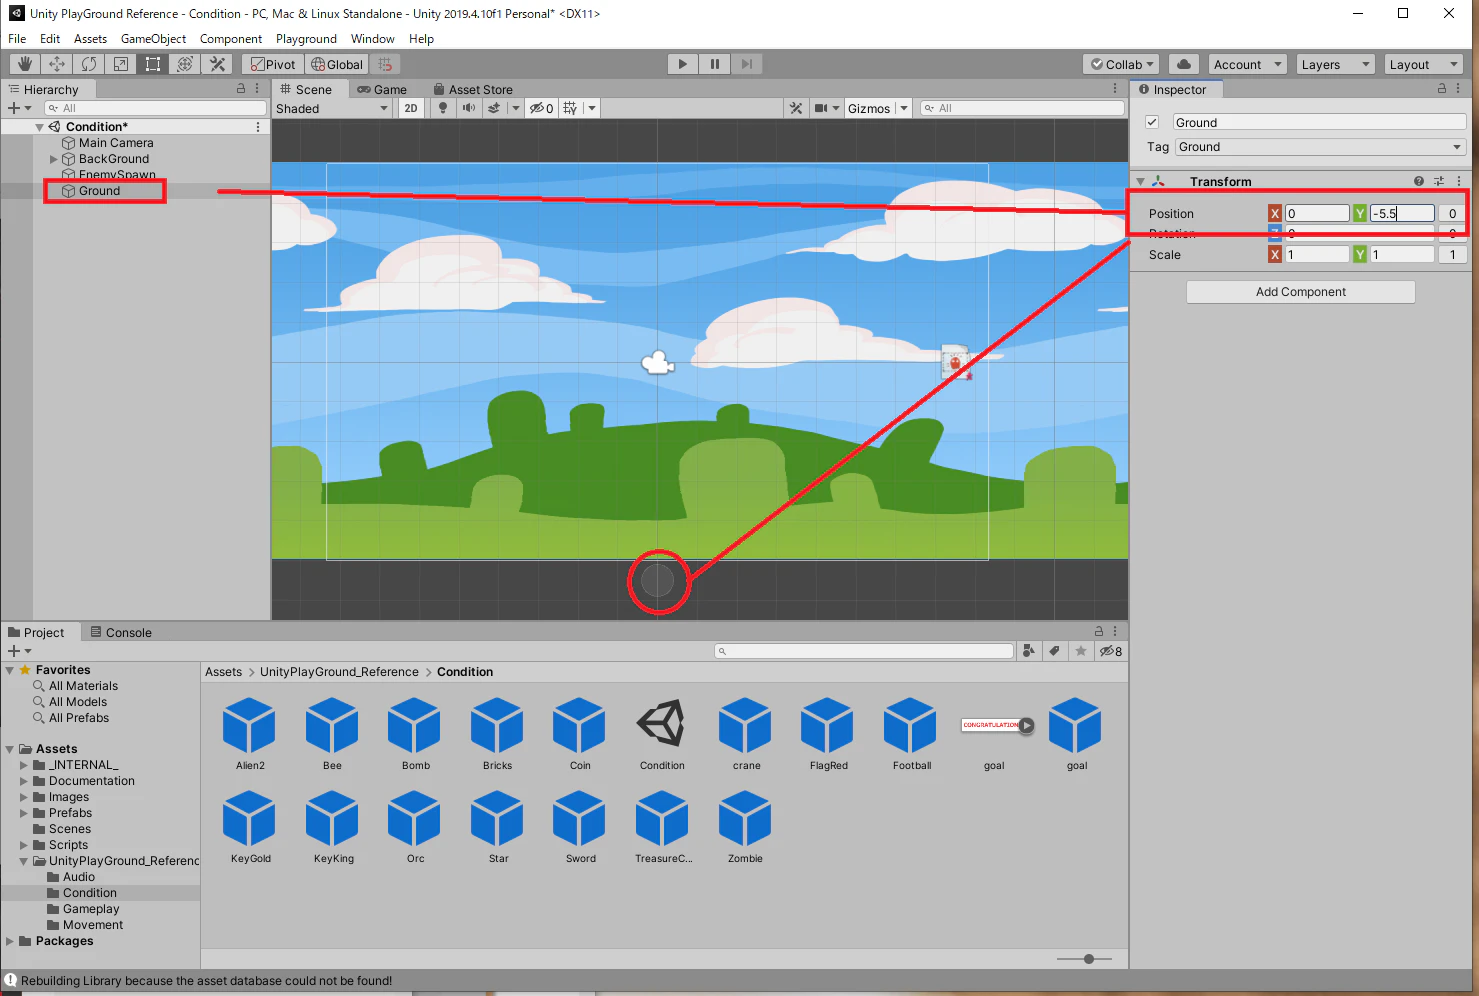Pick the combined Transform tool

tap(185, 64)
